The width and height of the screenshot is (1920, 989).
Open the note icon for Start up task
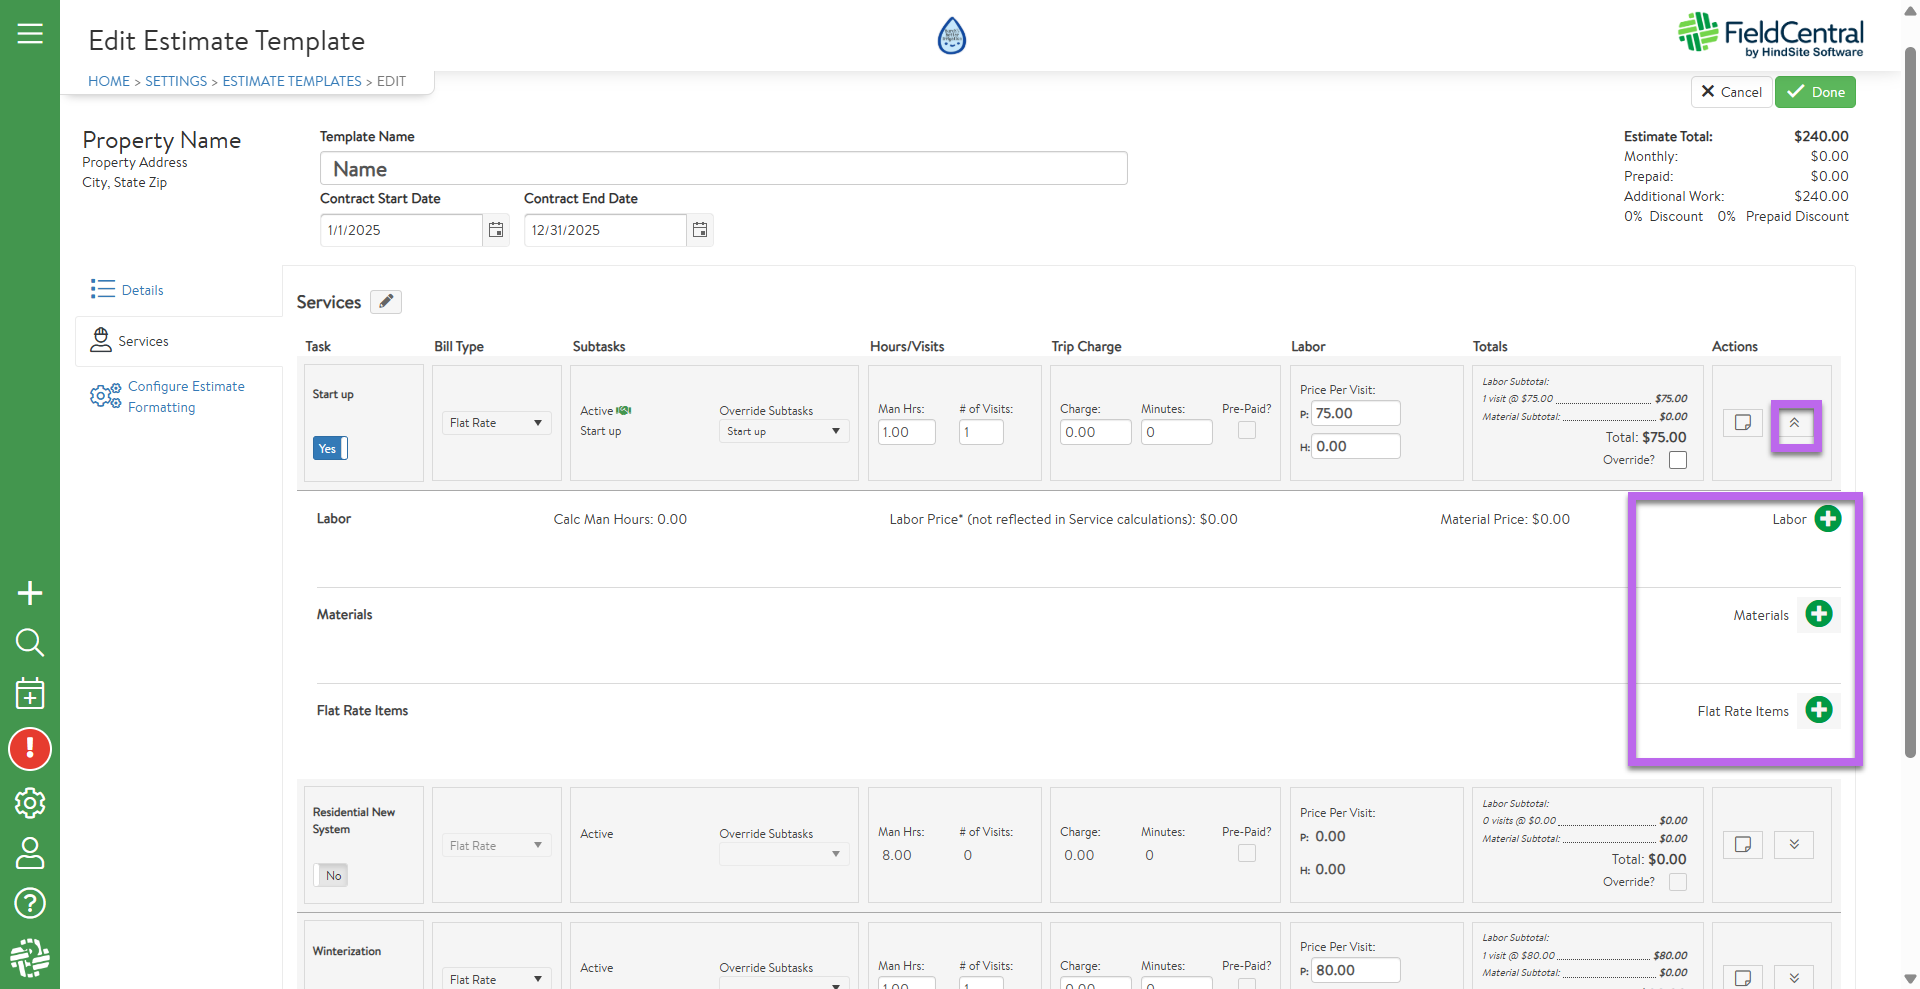click(1742, 423)
